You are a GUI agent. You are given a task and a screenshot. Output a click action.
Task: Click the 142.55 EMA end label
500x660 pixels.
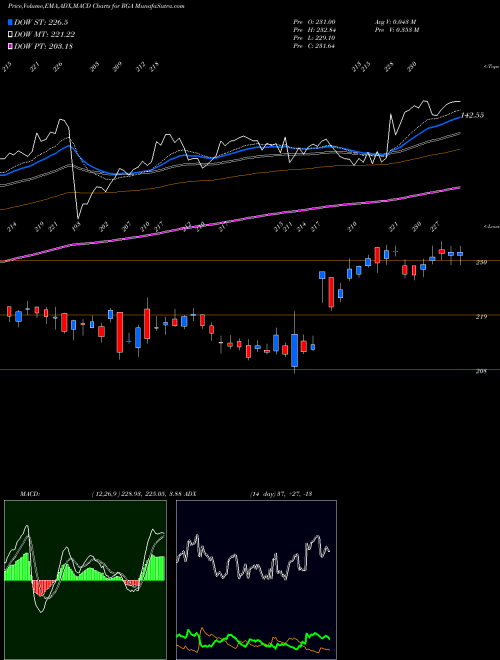pyautogui.click(x=473, y=115)
